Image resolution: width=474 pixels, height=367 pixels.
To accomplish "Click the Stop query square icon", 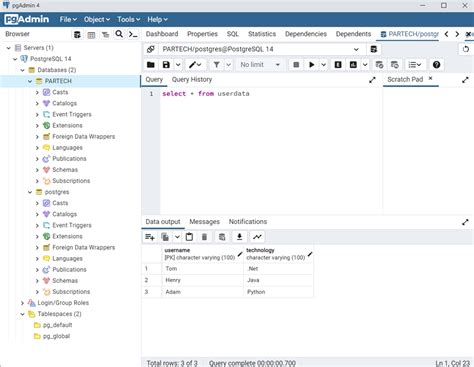I will click(296, 65).
